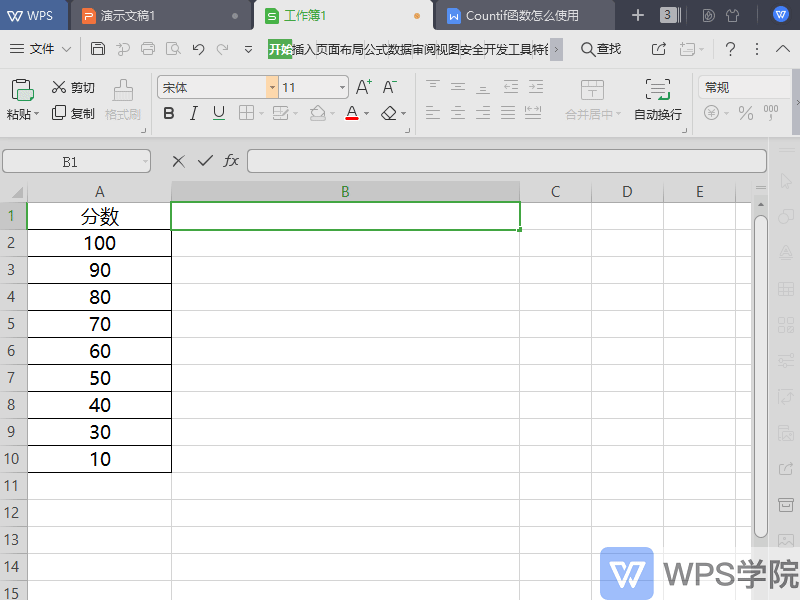
Task: Align text to bottom
Action: tap(483, 87)
